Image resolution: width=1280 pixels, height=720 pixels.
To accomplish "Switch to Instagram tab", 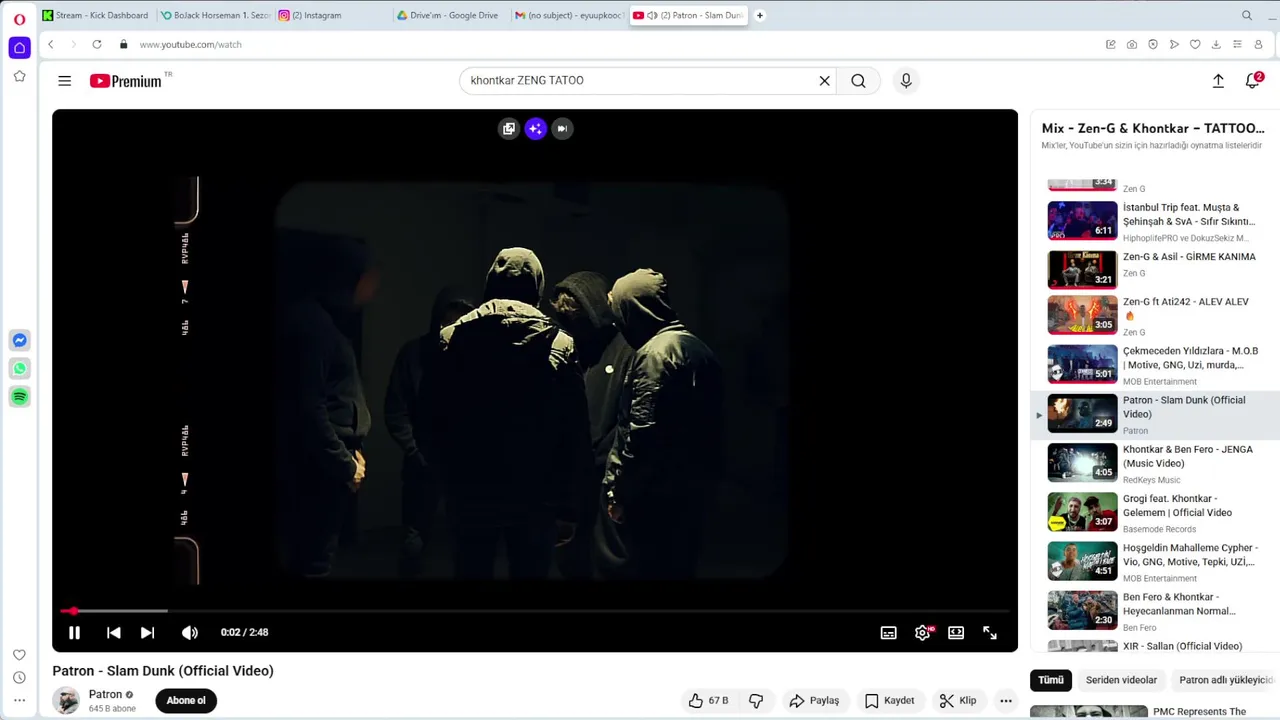I will (x=332, y=15).
